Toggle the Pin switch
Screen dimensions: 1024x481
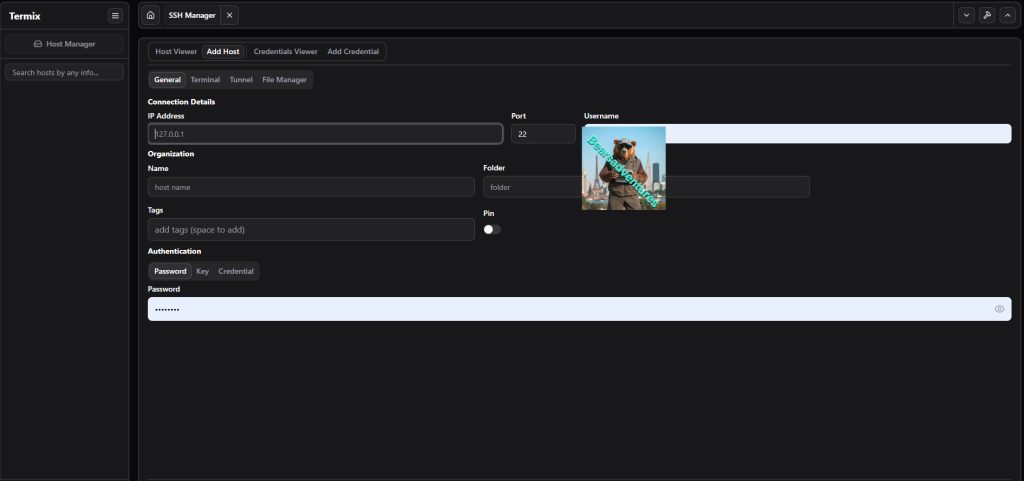click(492, 229)
